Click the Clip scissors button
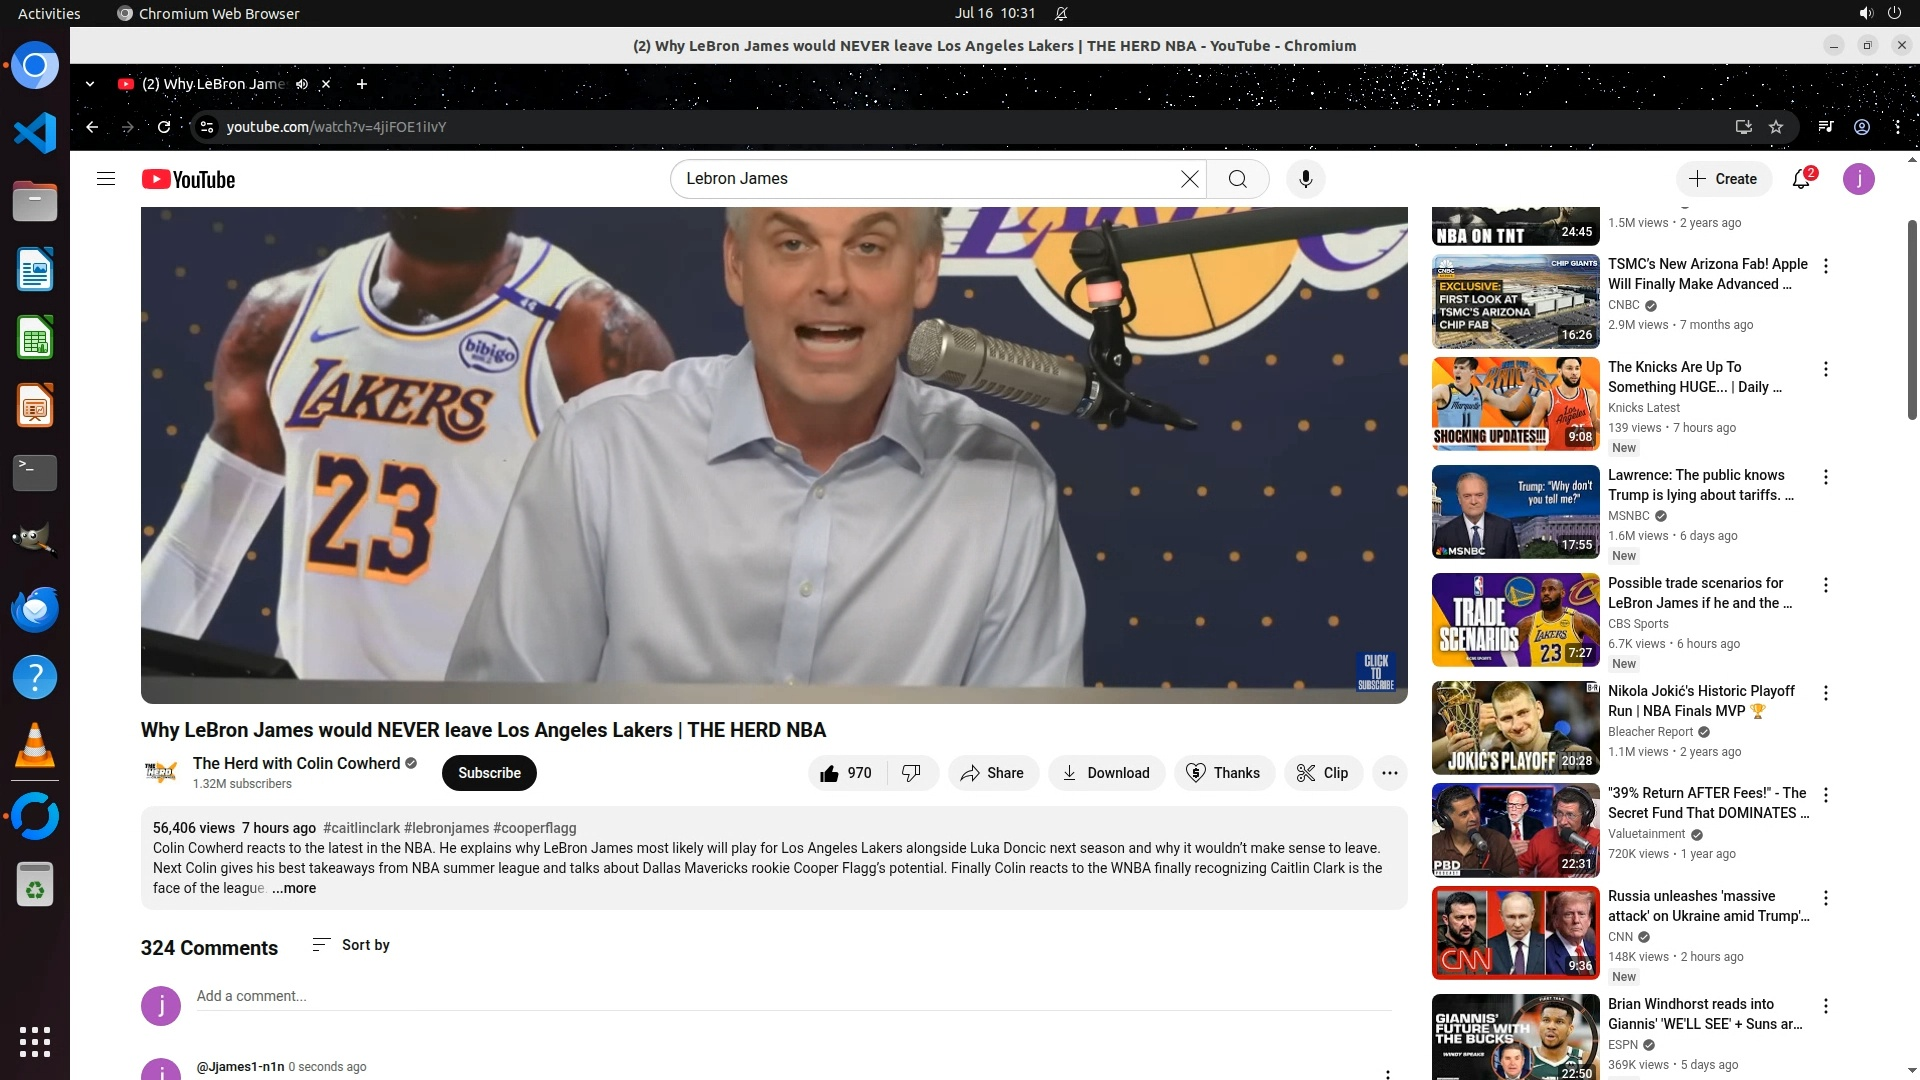 point(1322,773)
